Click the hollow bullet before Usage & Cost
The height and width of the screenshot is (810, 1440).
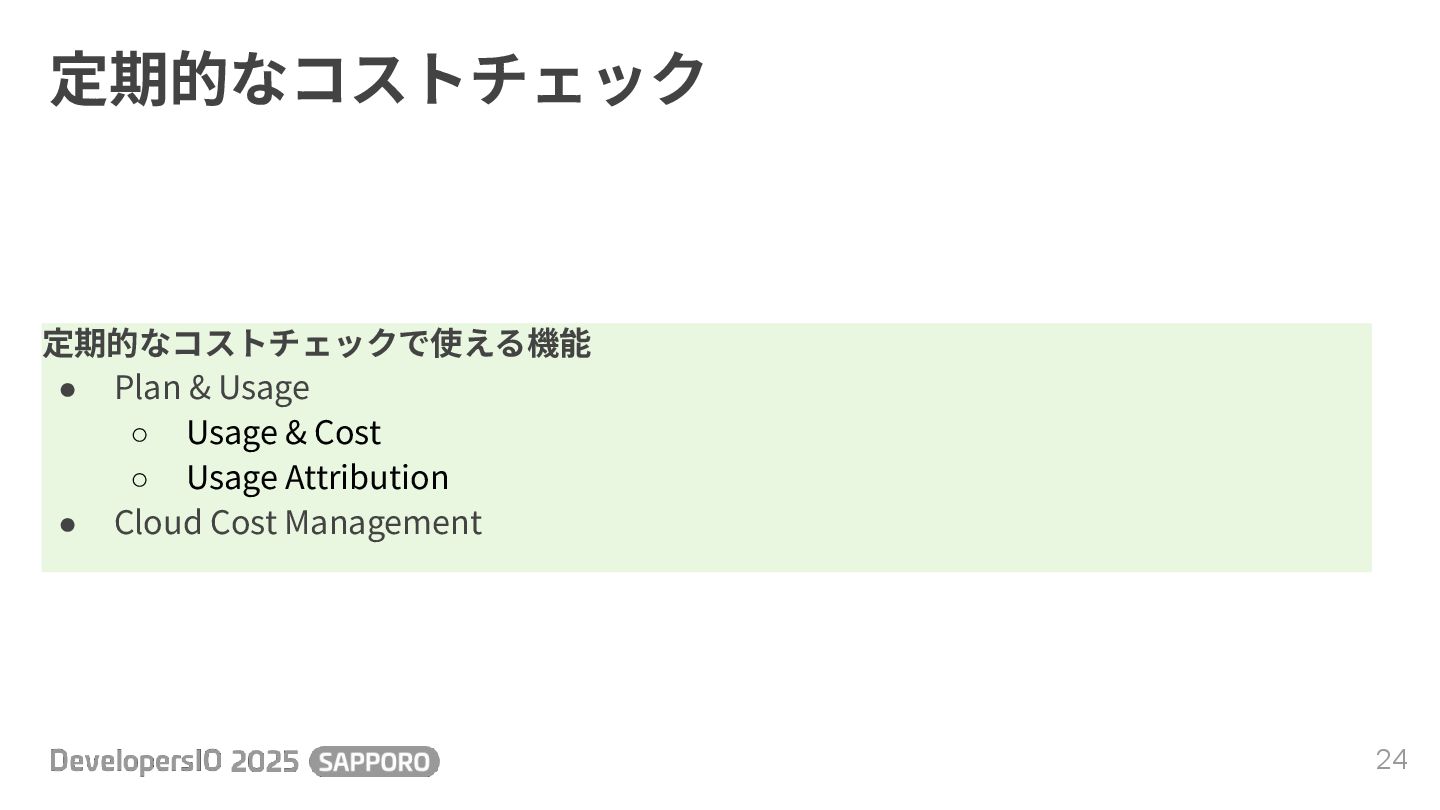point(140,434)
